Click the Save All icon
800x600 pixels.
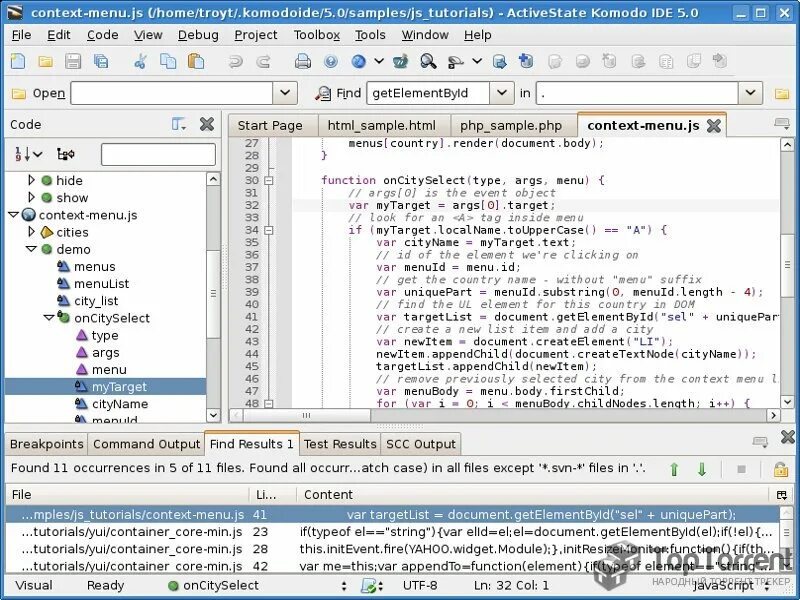101,62
